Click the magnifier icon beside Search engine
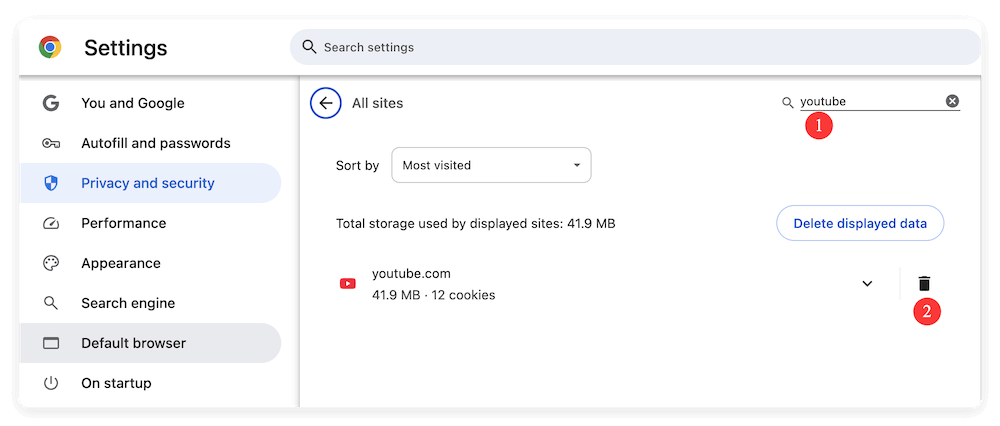The width and height of the screenshot is (1000, 426). coord(50,303)
